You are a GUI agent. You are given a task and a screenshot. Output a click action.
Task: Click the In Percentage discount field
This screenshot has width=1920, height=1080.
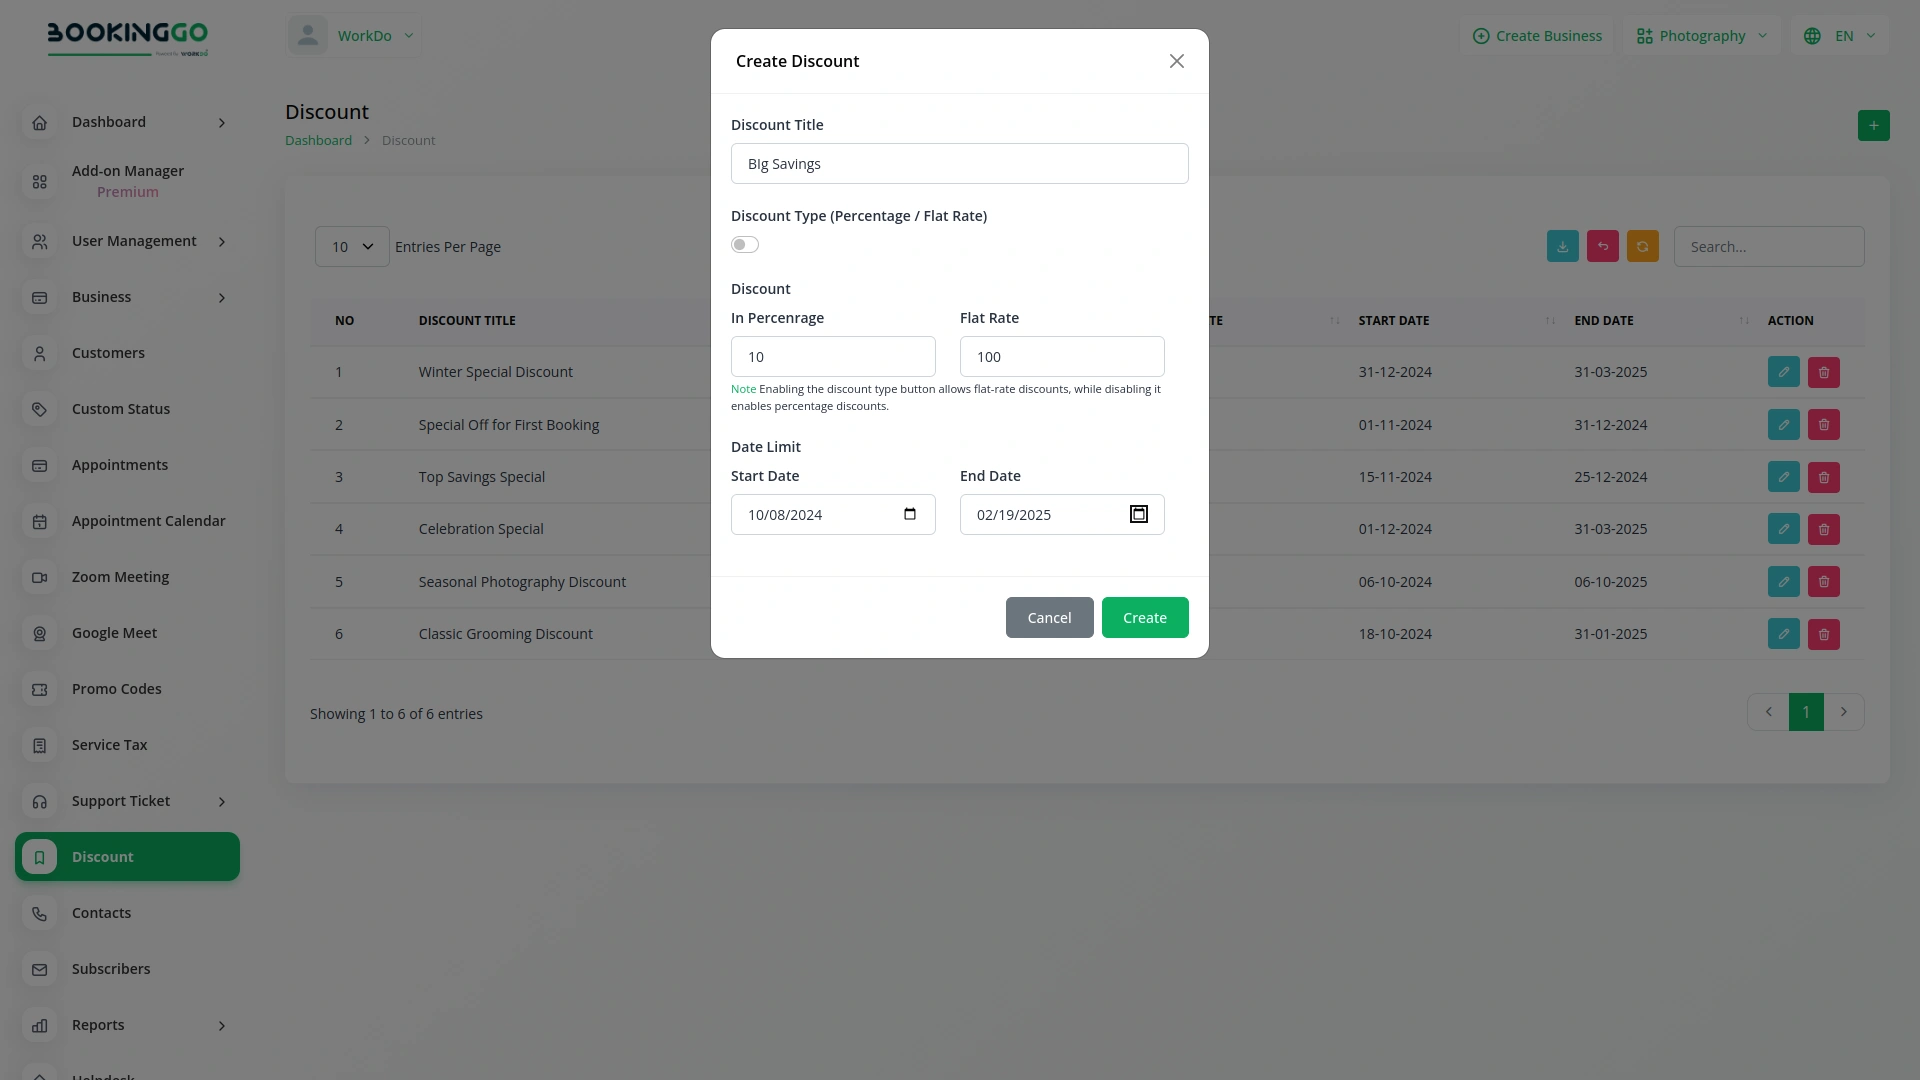[x=833, y=356]
